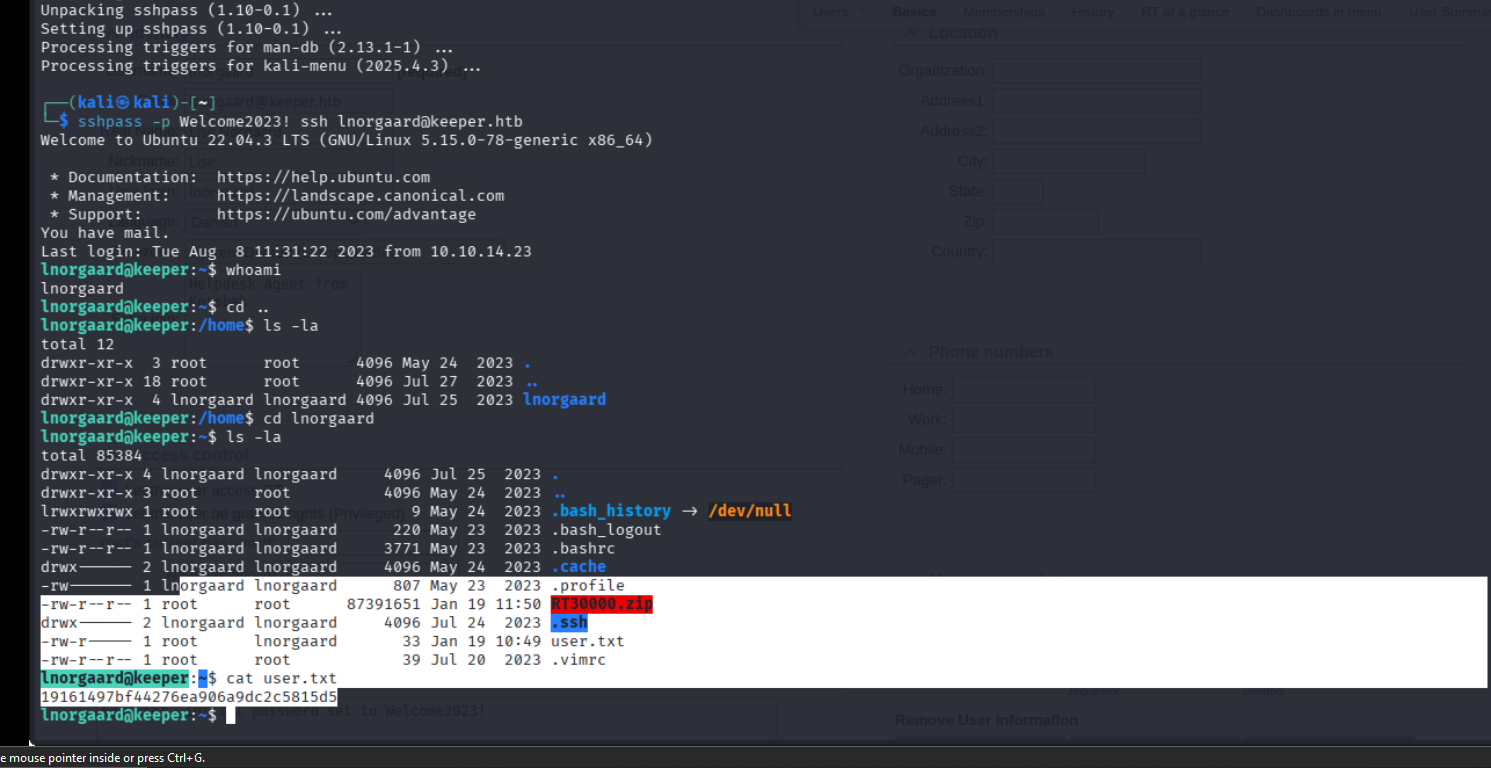
Task: Select the Basics tab
Action: 914,12
